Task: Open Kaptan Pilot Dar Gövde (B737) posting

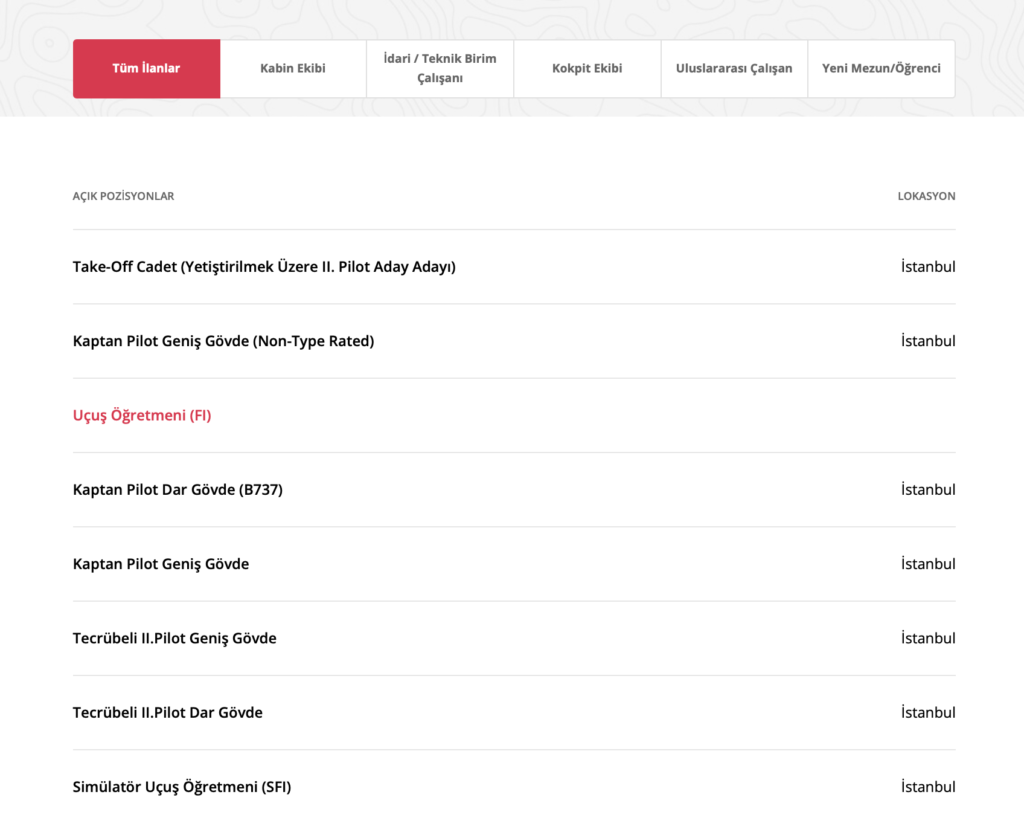Action: 178,490
